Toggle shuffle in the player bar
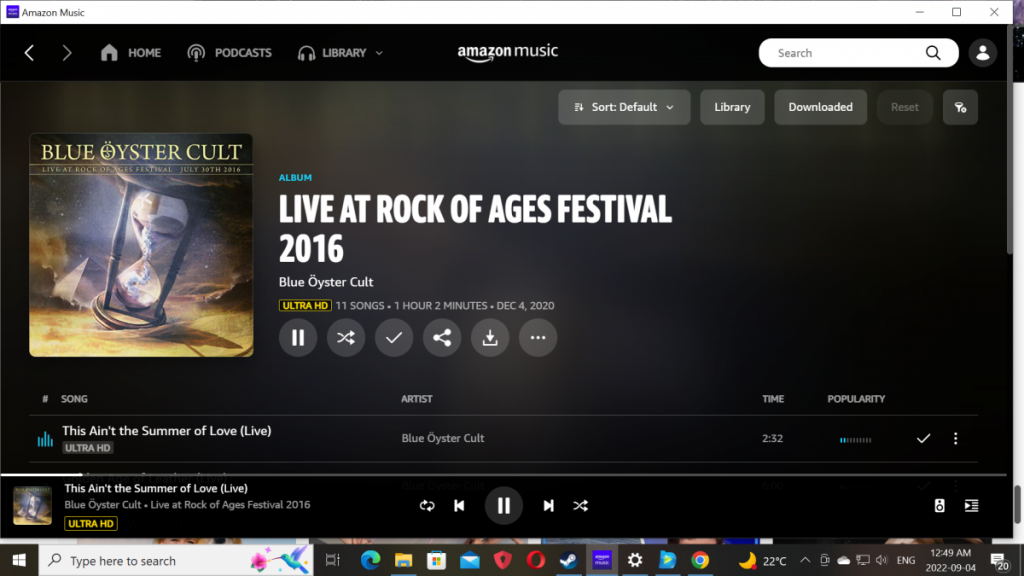 tap(581, 505)
